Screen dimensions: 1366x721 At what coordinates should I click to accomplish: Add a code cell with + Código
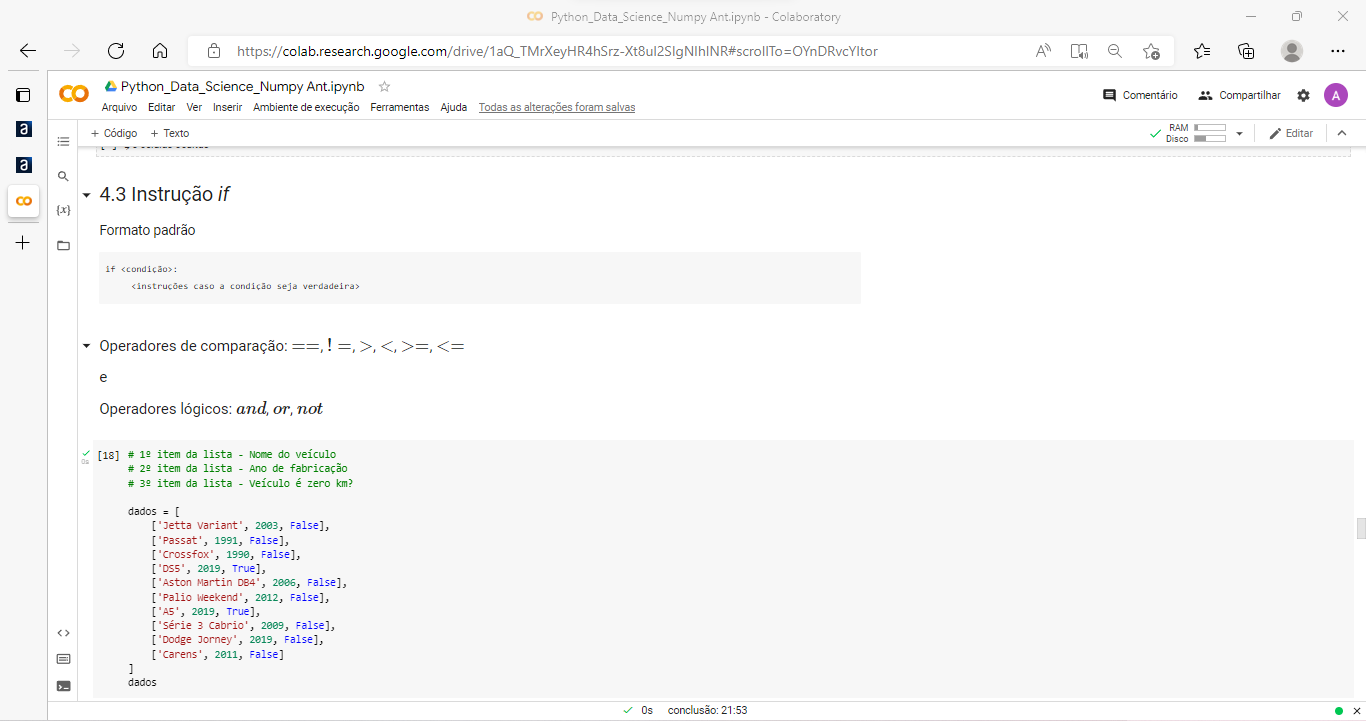(114, 133)
